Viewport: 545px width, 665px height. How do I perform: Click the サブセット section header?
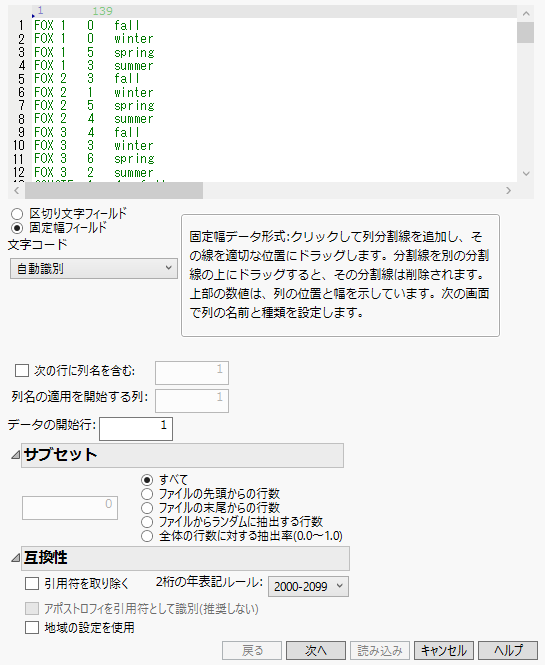tap(182, 455)
